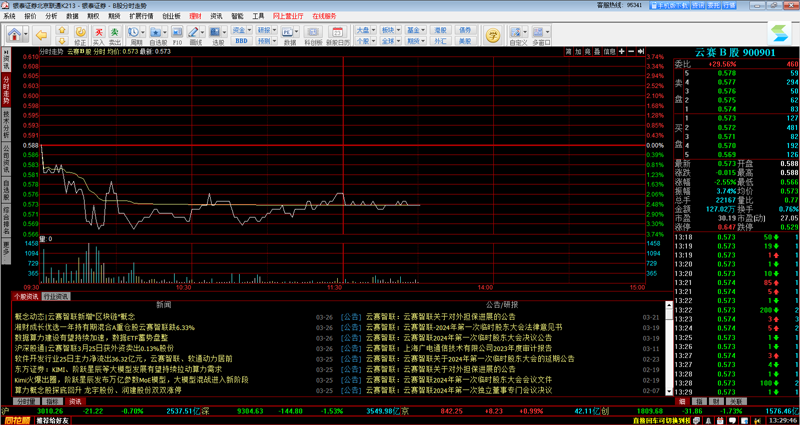Open the 网上营业厅 menu
The image size is (800, 425).
pos(289,16)
